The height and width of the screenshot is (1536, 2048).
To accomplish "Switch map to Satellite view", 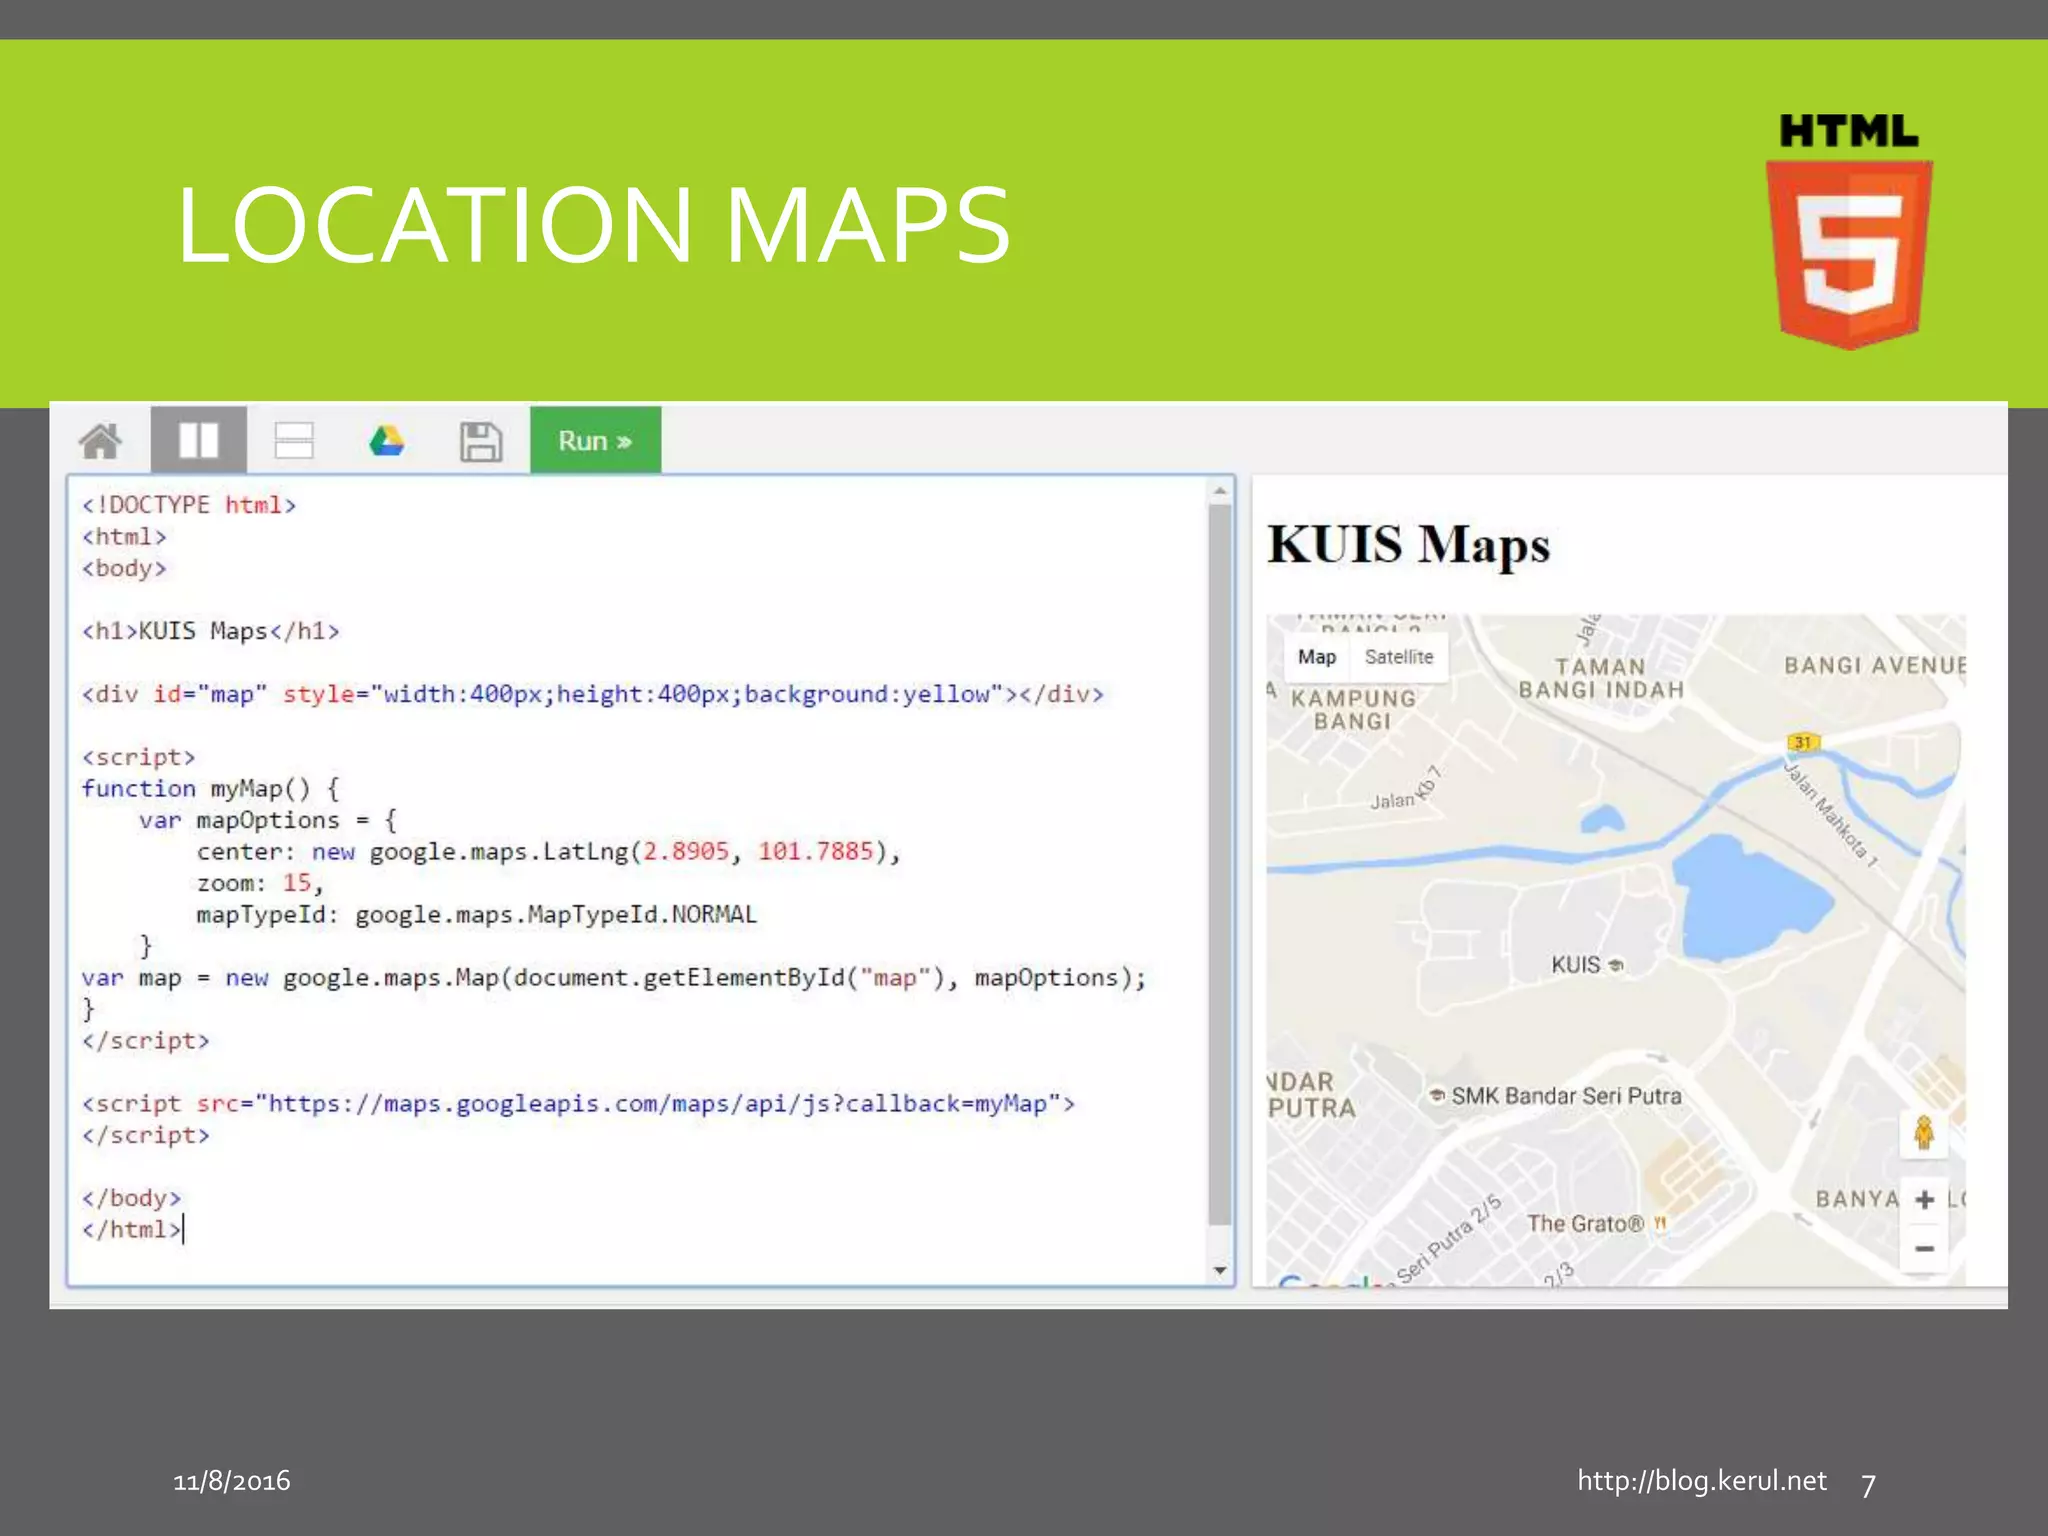I will point(1399,657).
